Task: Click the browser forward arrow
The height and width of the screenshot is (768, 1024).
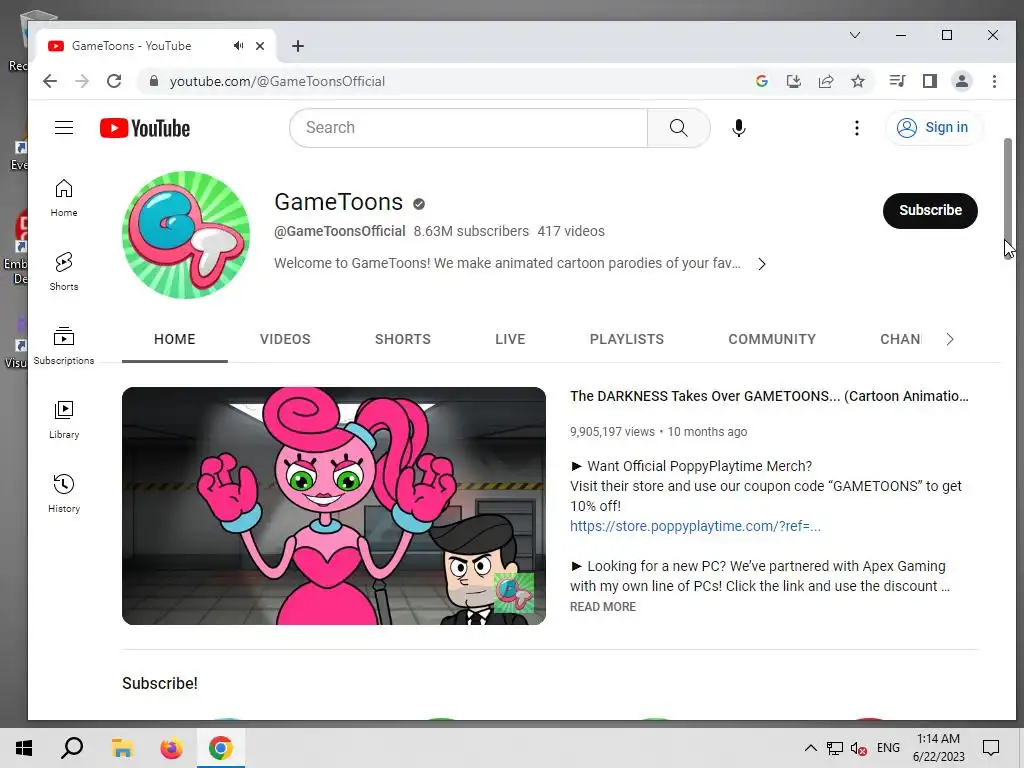Action: (x=82, y=81)
